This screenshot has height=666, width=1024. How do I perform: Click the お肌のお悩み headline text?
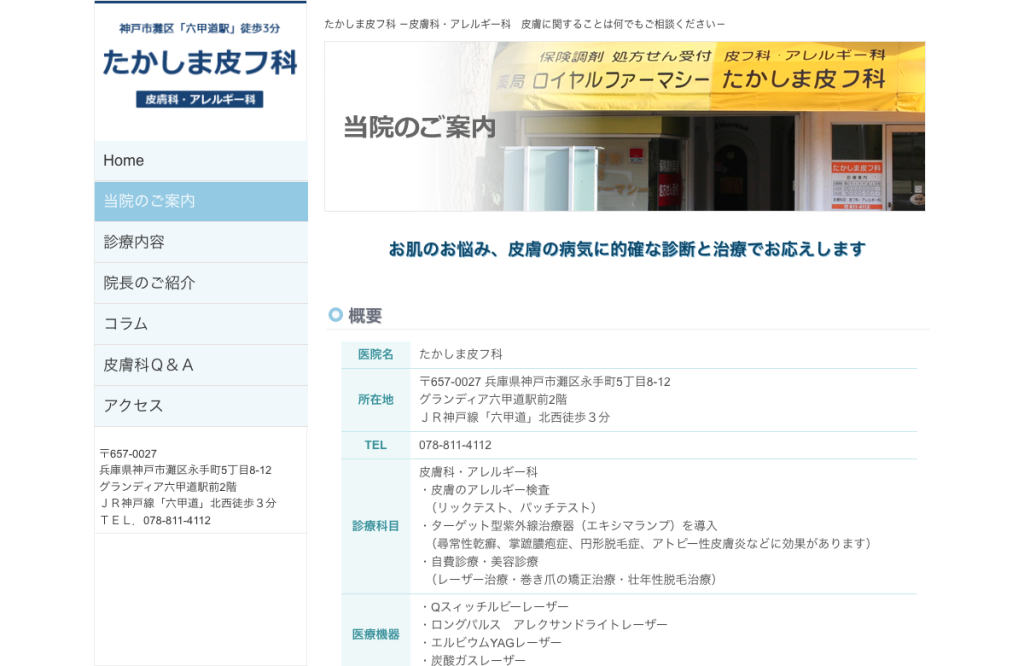(x=627, y=249)
